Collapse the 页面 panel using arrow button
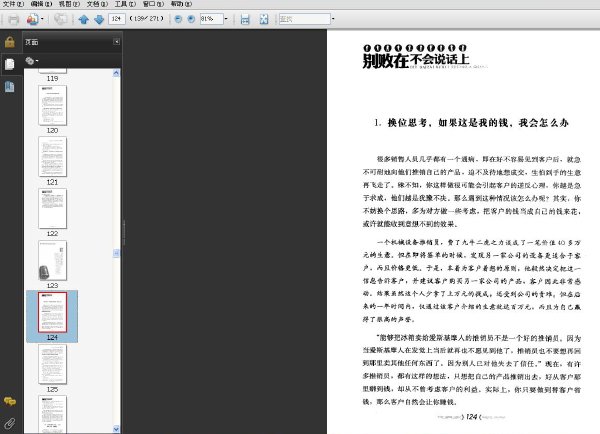600x434 pixels. 116,42
